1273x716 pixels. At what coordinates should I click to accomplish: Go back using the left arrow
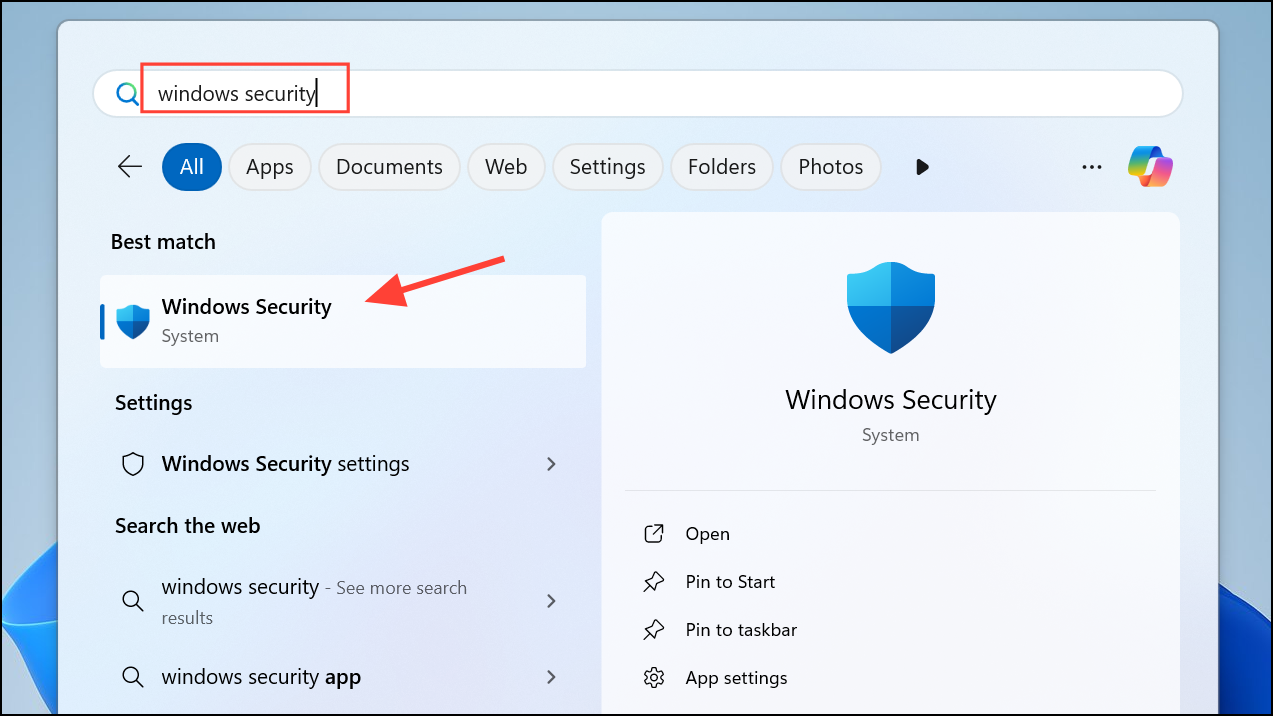(x=130, y=166)
